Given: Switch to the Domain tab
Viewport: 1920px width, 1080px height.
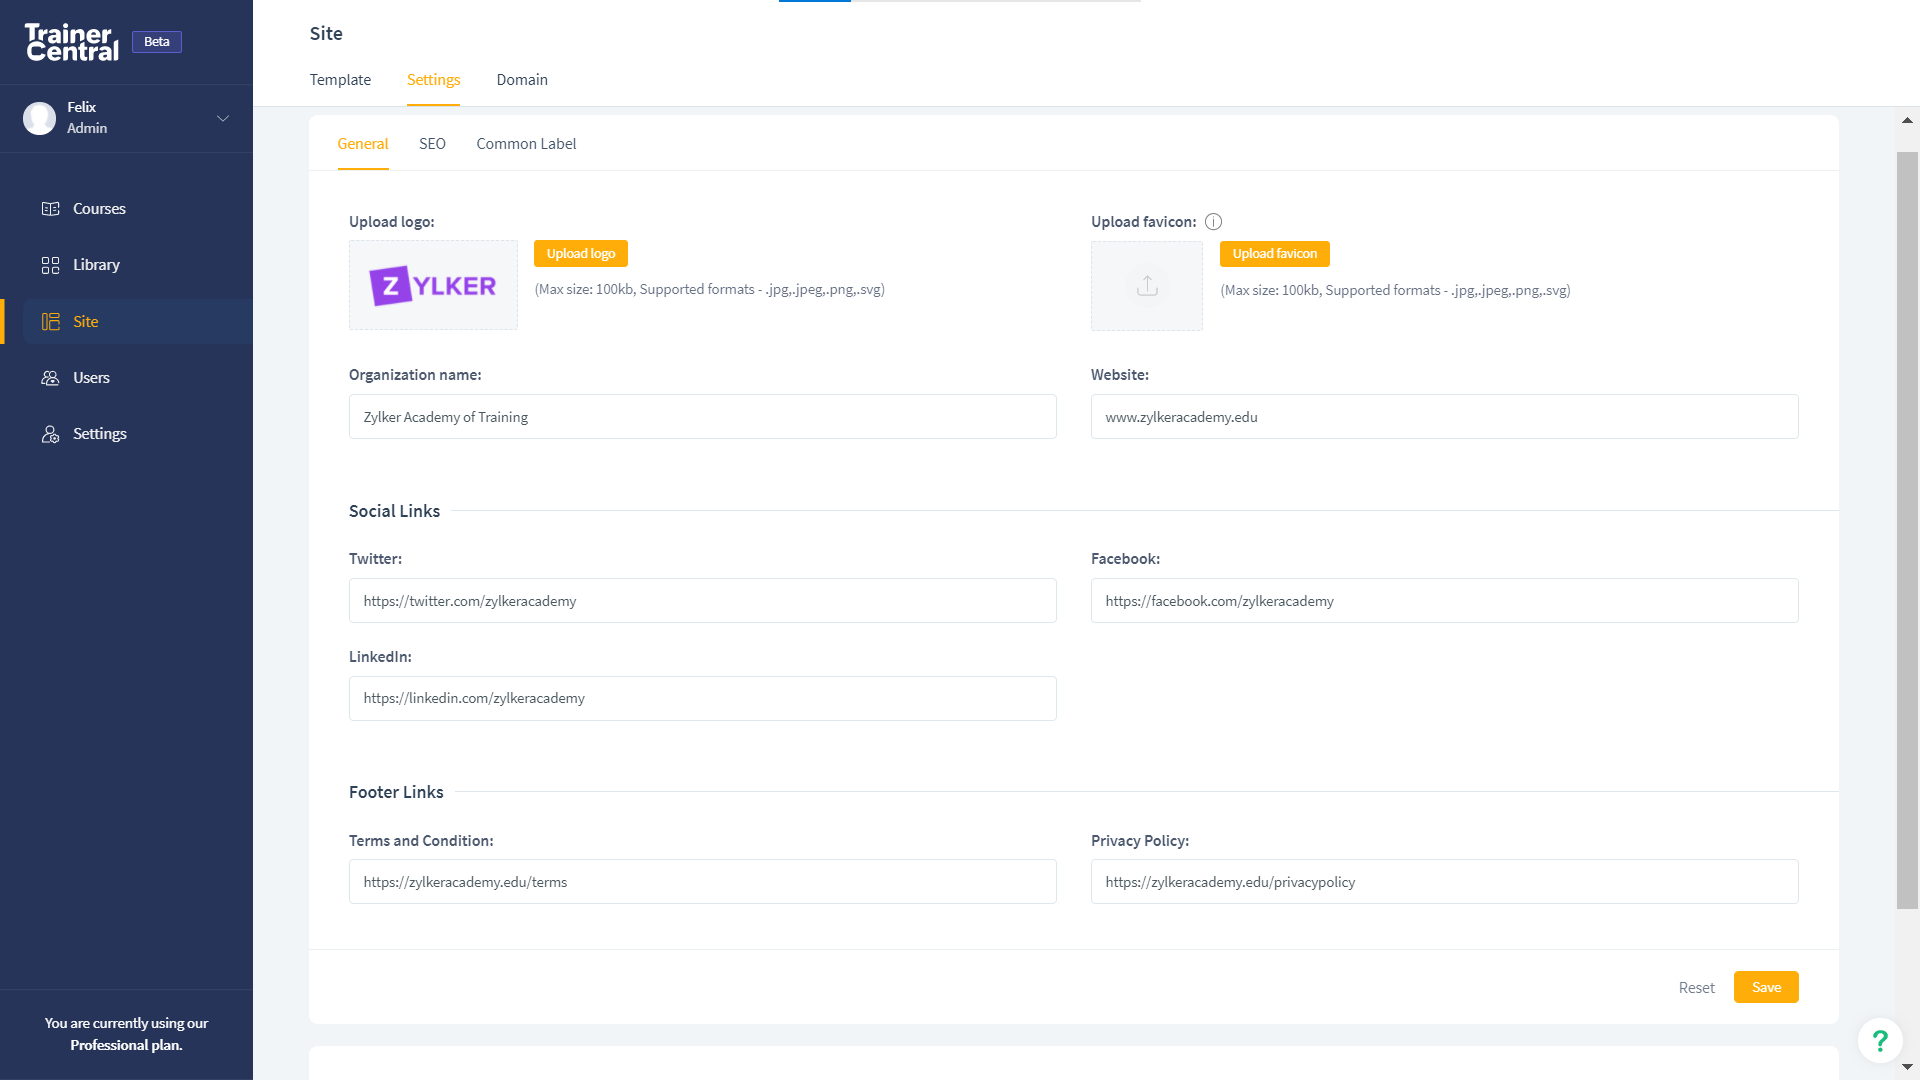Looking at the screenshot, I should pyautogui.click(x=522, y=80).
